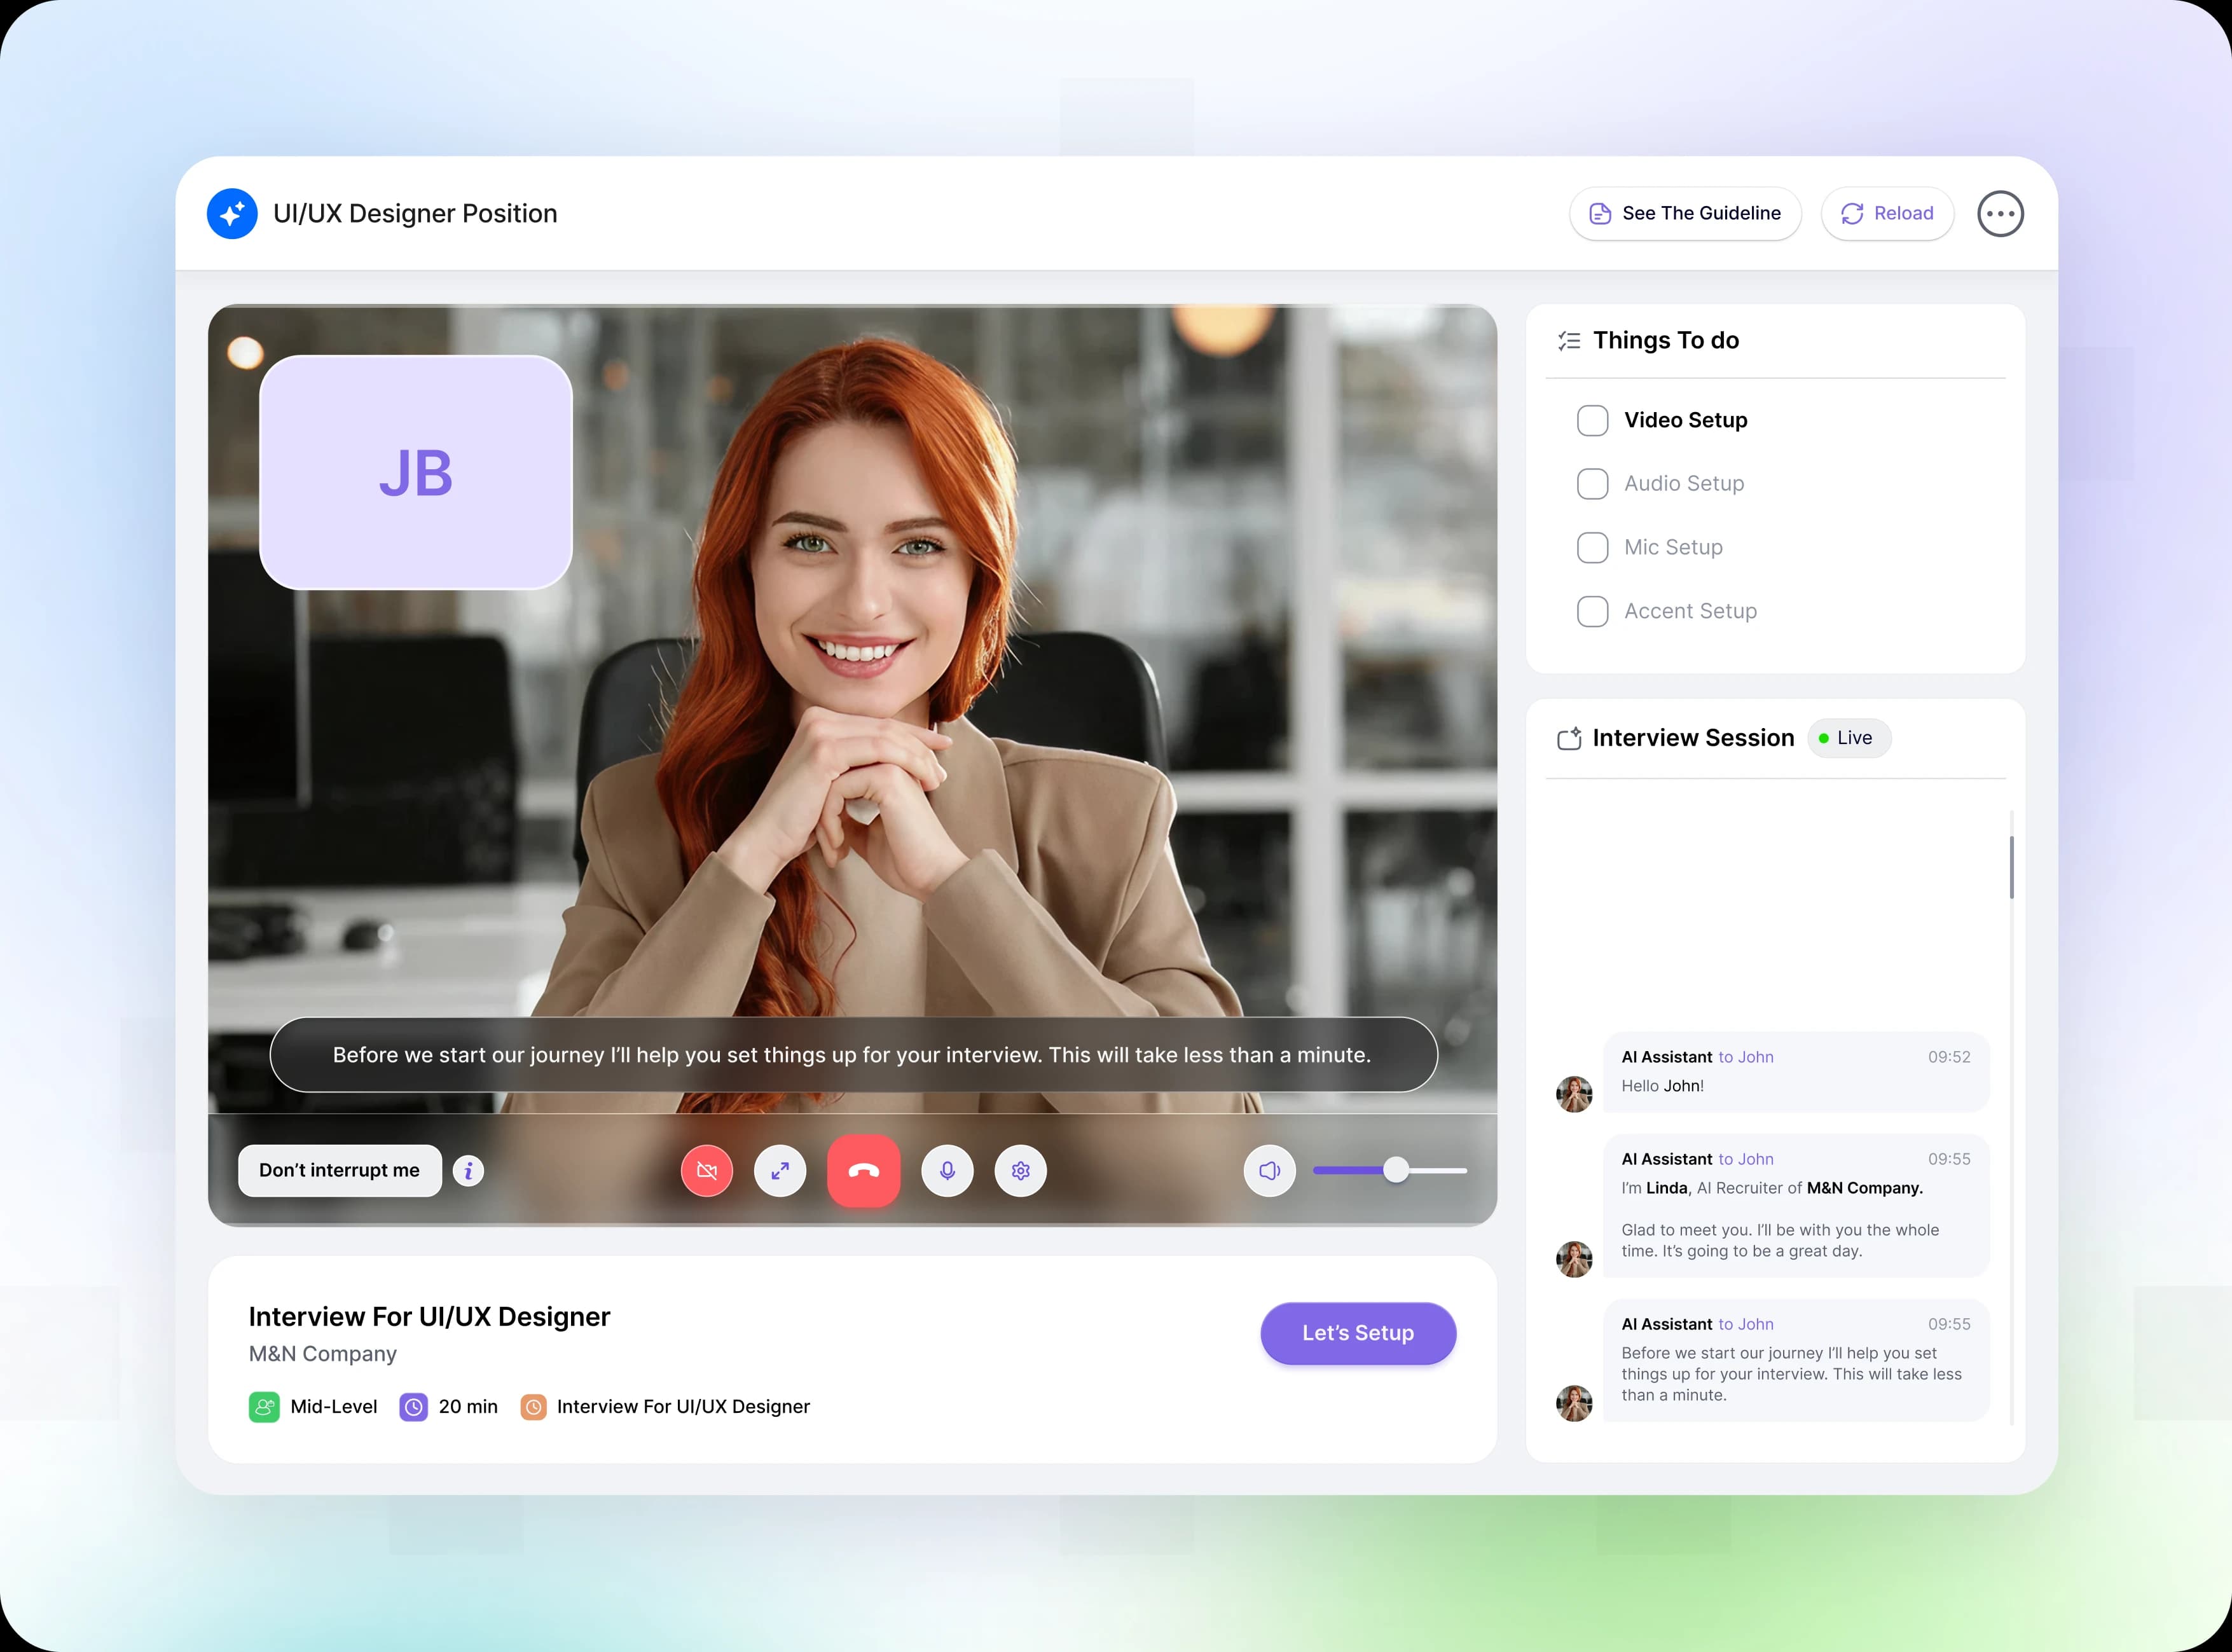Click the avatar beside the I'm Linda message
The image size is (2232, 1652).
(x=1574, y=1259)
